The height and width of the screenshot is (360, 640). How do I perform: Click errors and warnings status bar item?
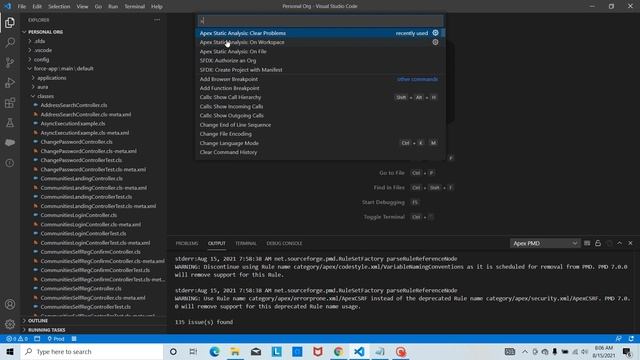(x=17, y=339)
